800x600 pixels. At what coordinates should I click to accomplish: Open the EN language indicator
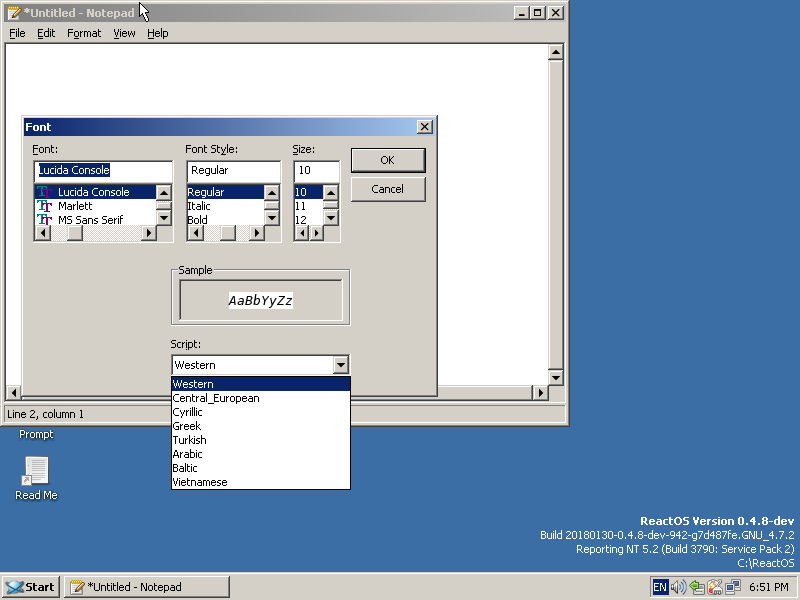[660, 587]
